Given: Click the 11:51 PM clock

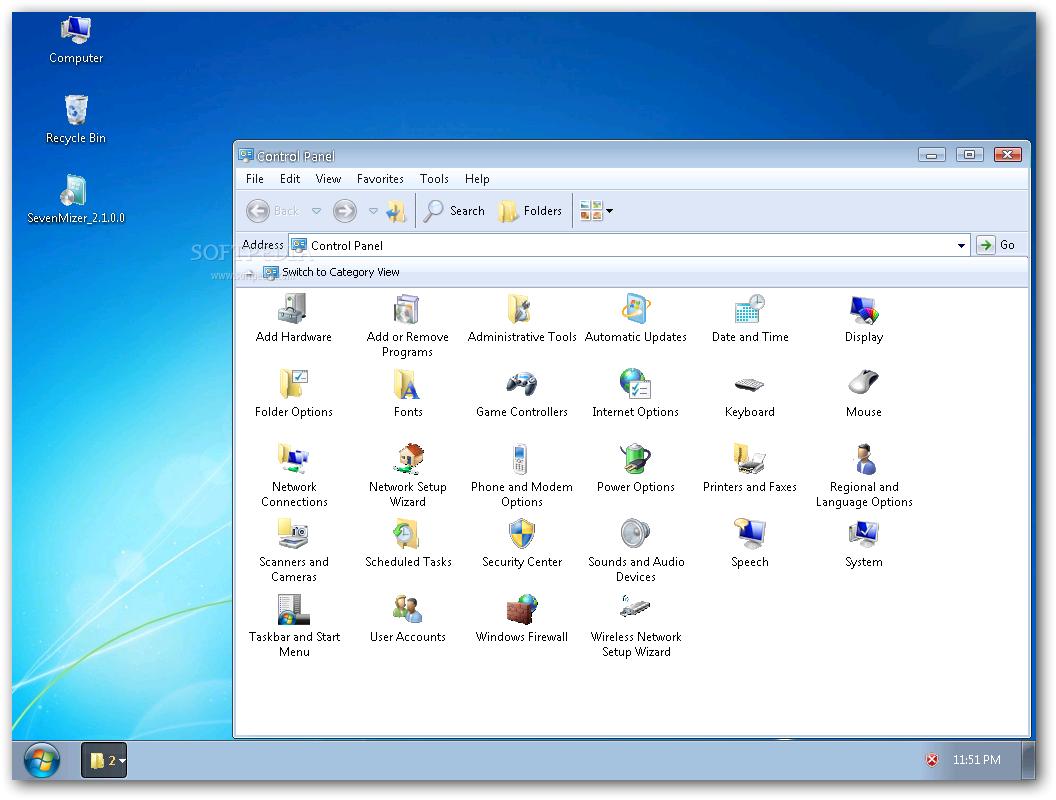Looking at the screenshot, I should pos(977,760).
